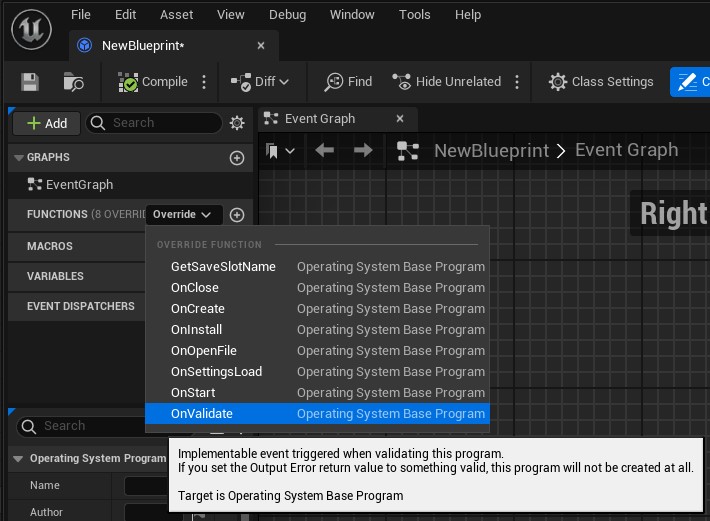Open the Edit menu
Screen dimensions: 710x521
[125, 14]
